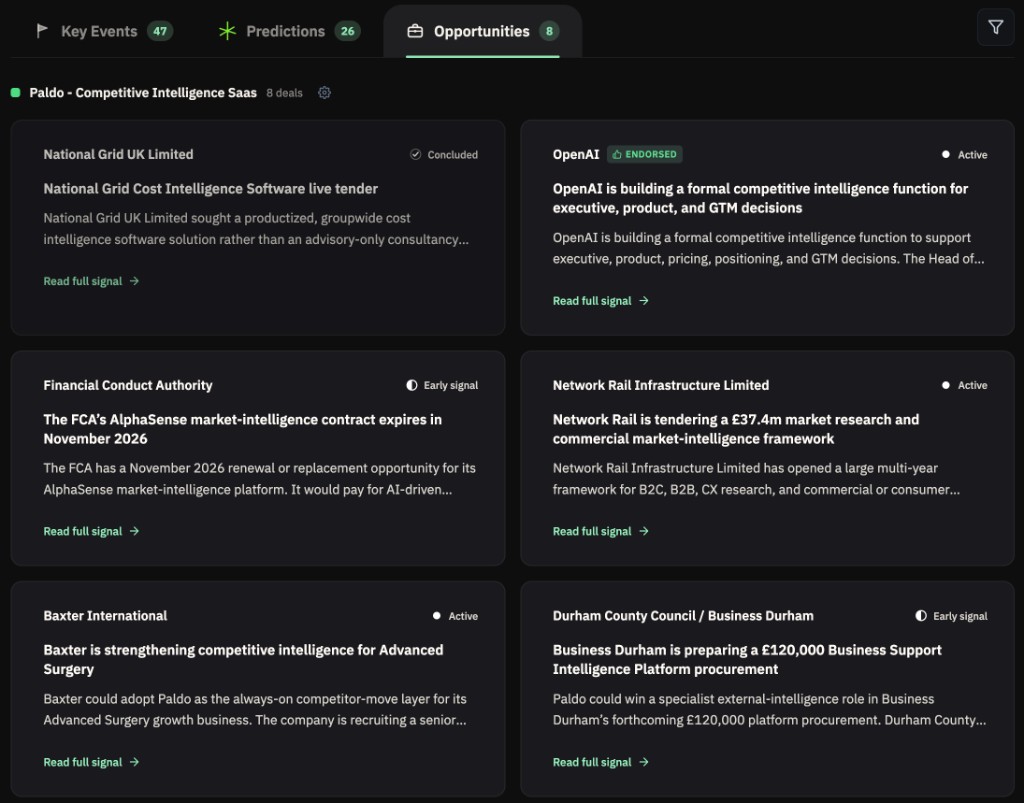The image size is (1024, 803).
Task: Click arrow after Network Rail Read full signal
Action: pyautogui.click(x=643, y=531)
